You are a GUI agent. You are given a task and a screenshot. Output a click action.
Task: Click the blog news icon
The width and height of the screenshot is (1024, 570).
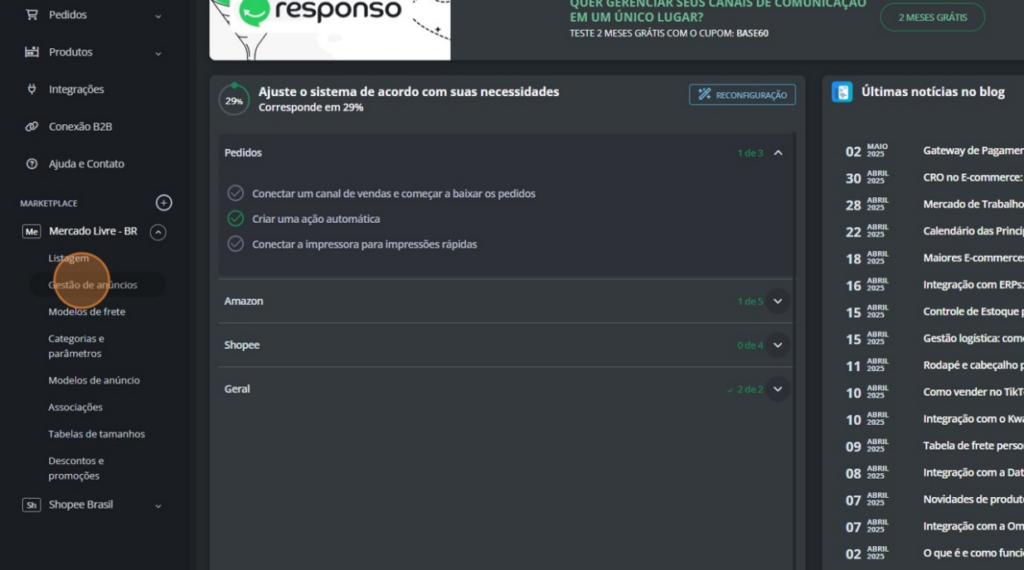842,92
